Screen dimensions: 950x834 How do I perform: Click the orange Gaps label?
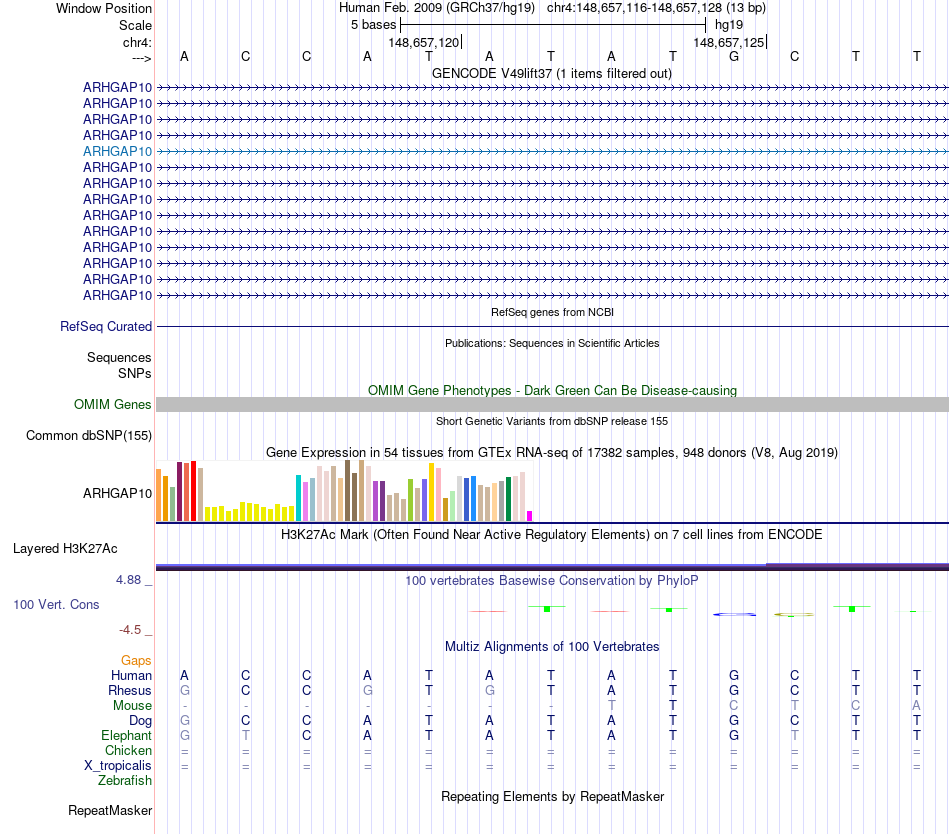pyautogui.click(x=136, y=661)
